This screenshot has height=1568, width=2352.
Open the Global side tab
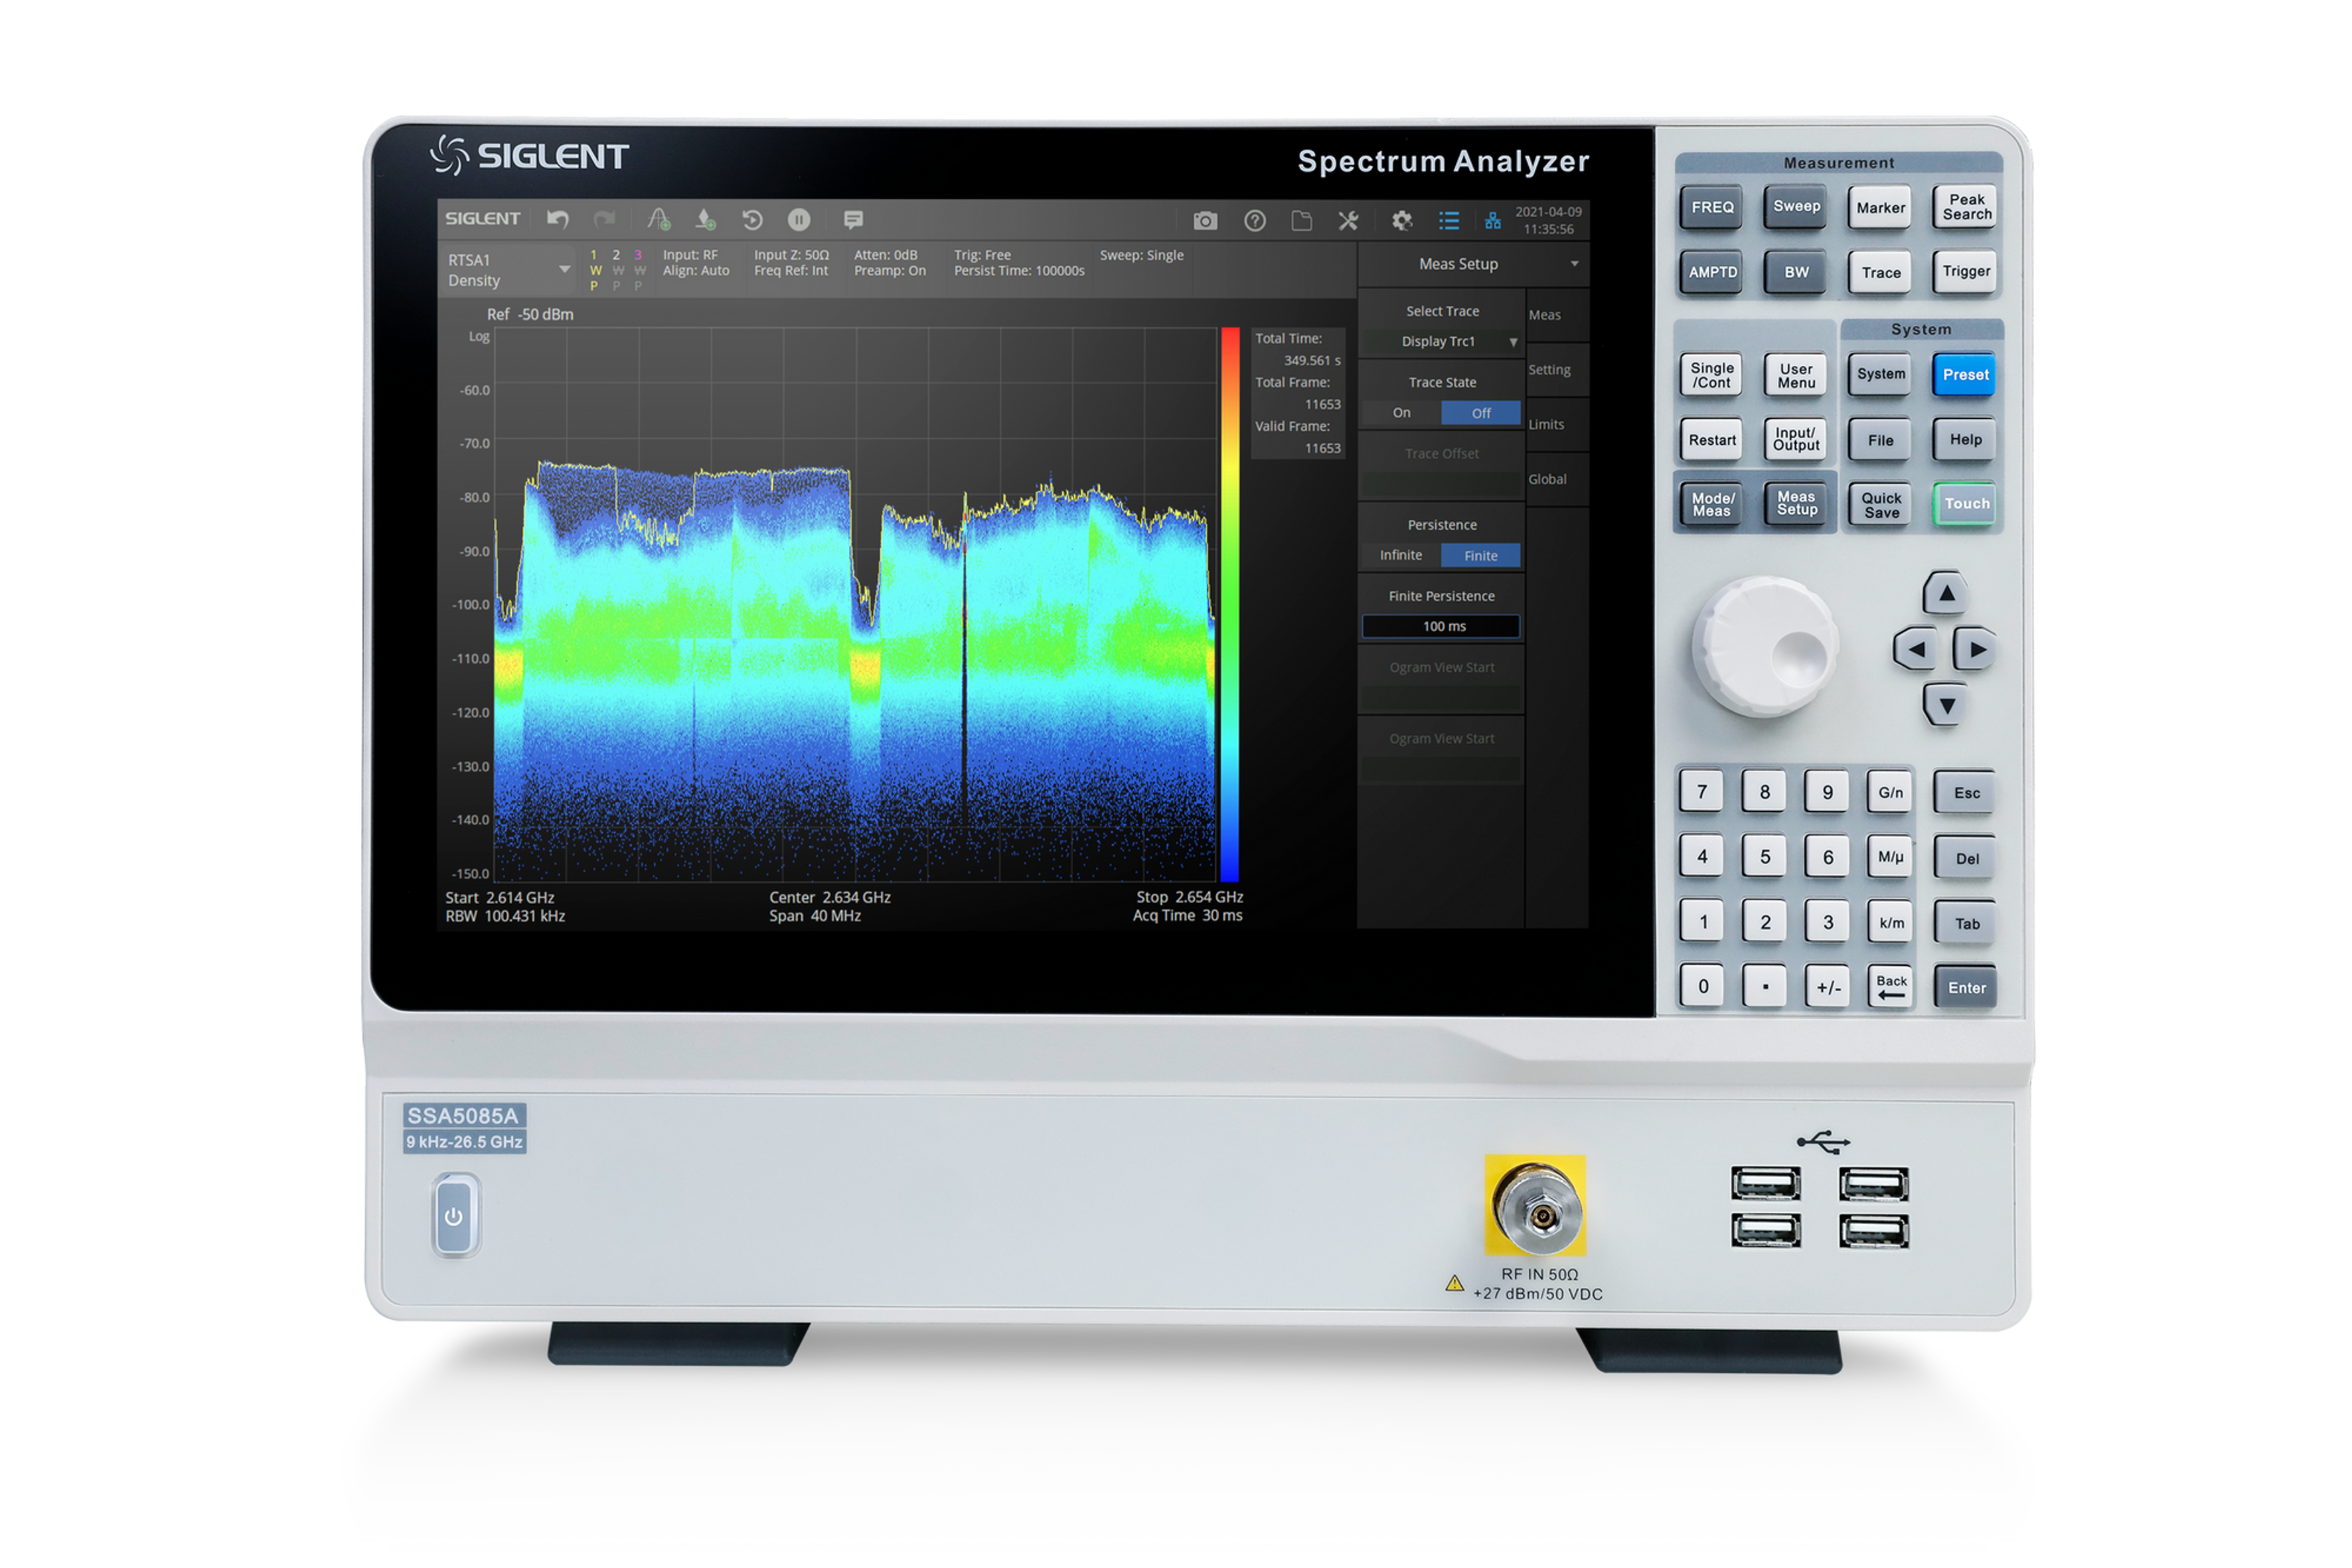click(1547, 479)
